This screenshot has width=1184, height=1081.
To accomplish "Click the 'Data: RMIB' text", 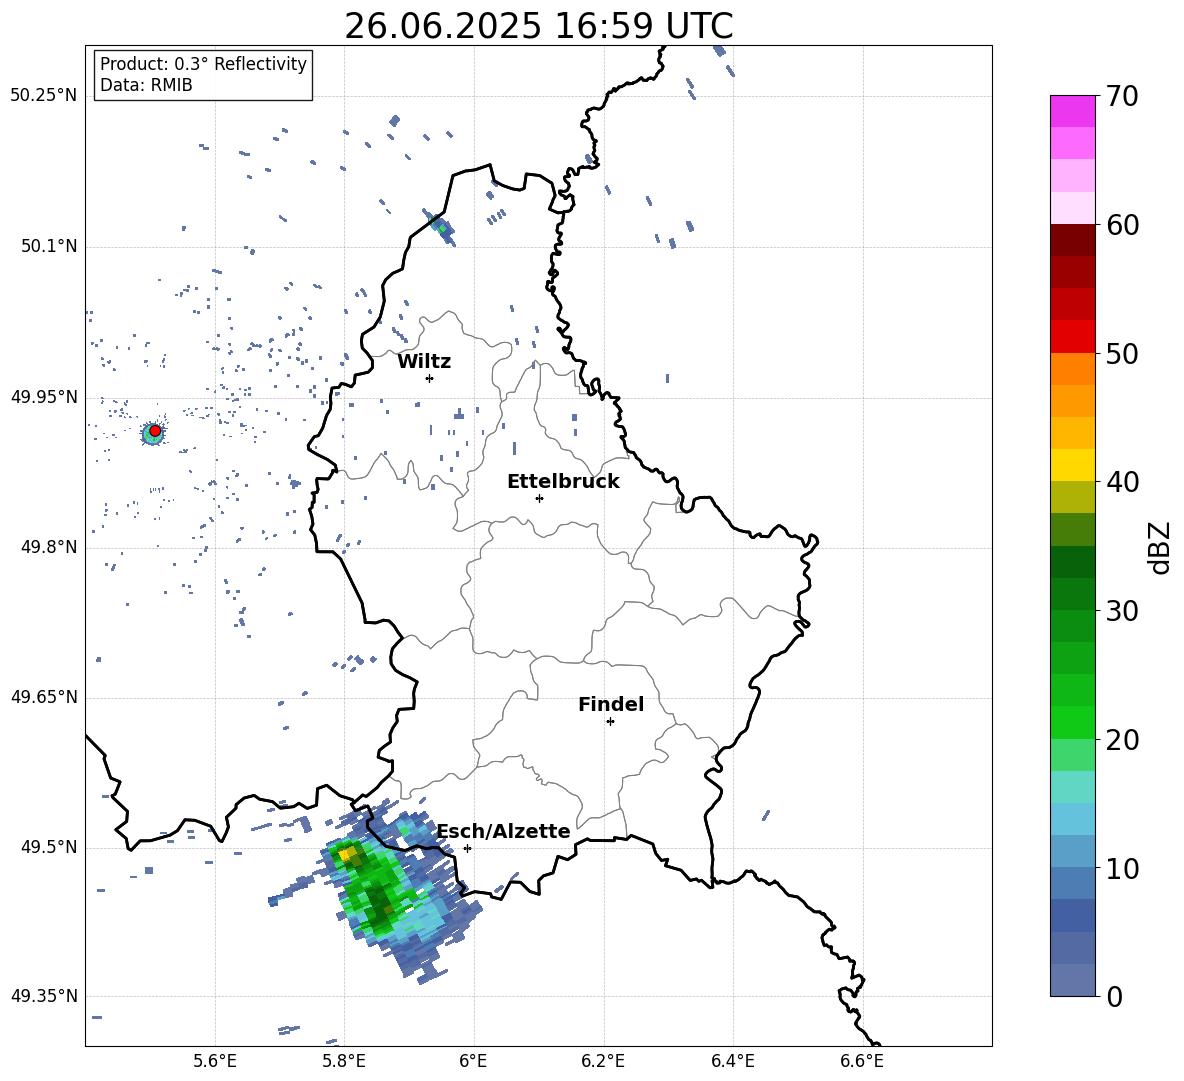I will point(146,85).
